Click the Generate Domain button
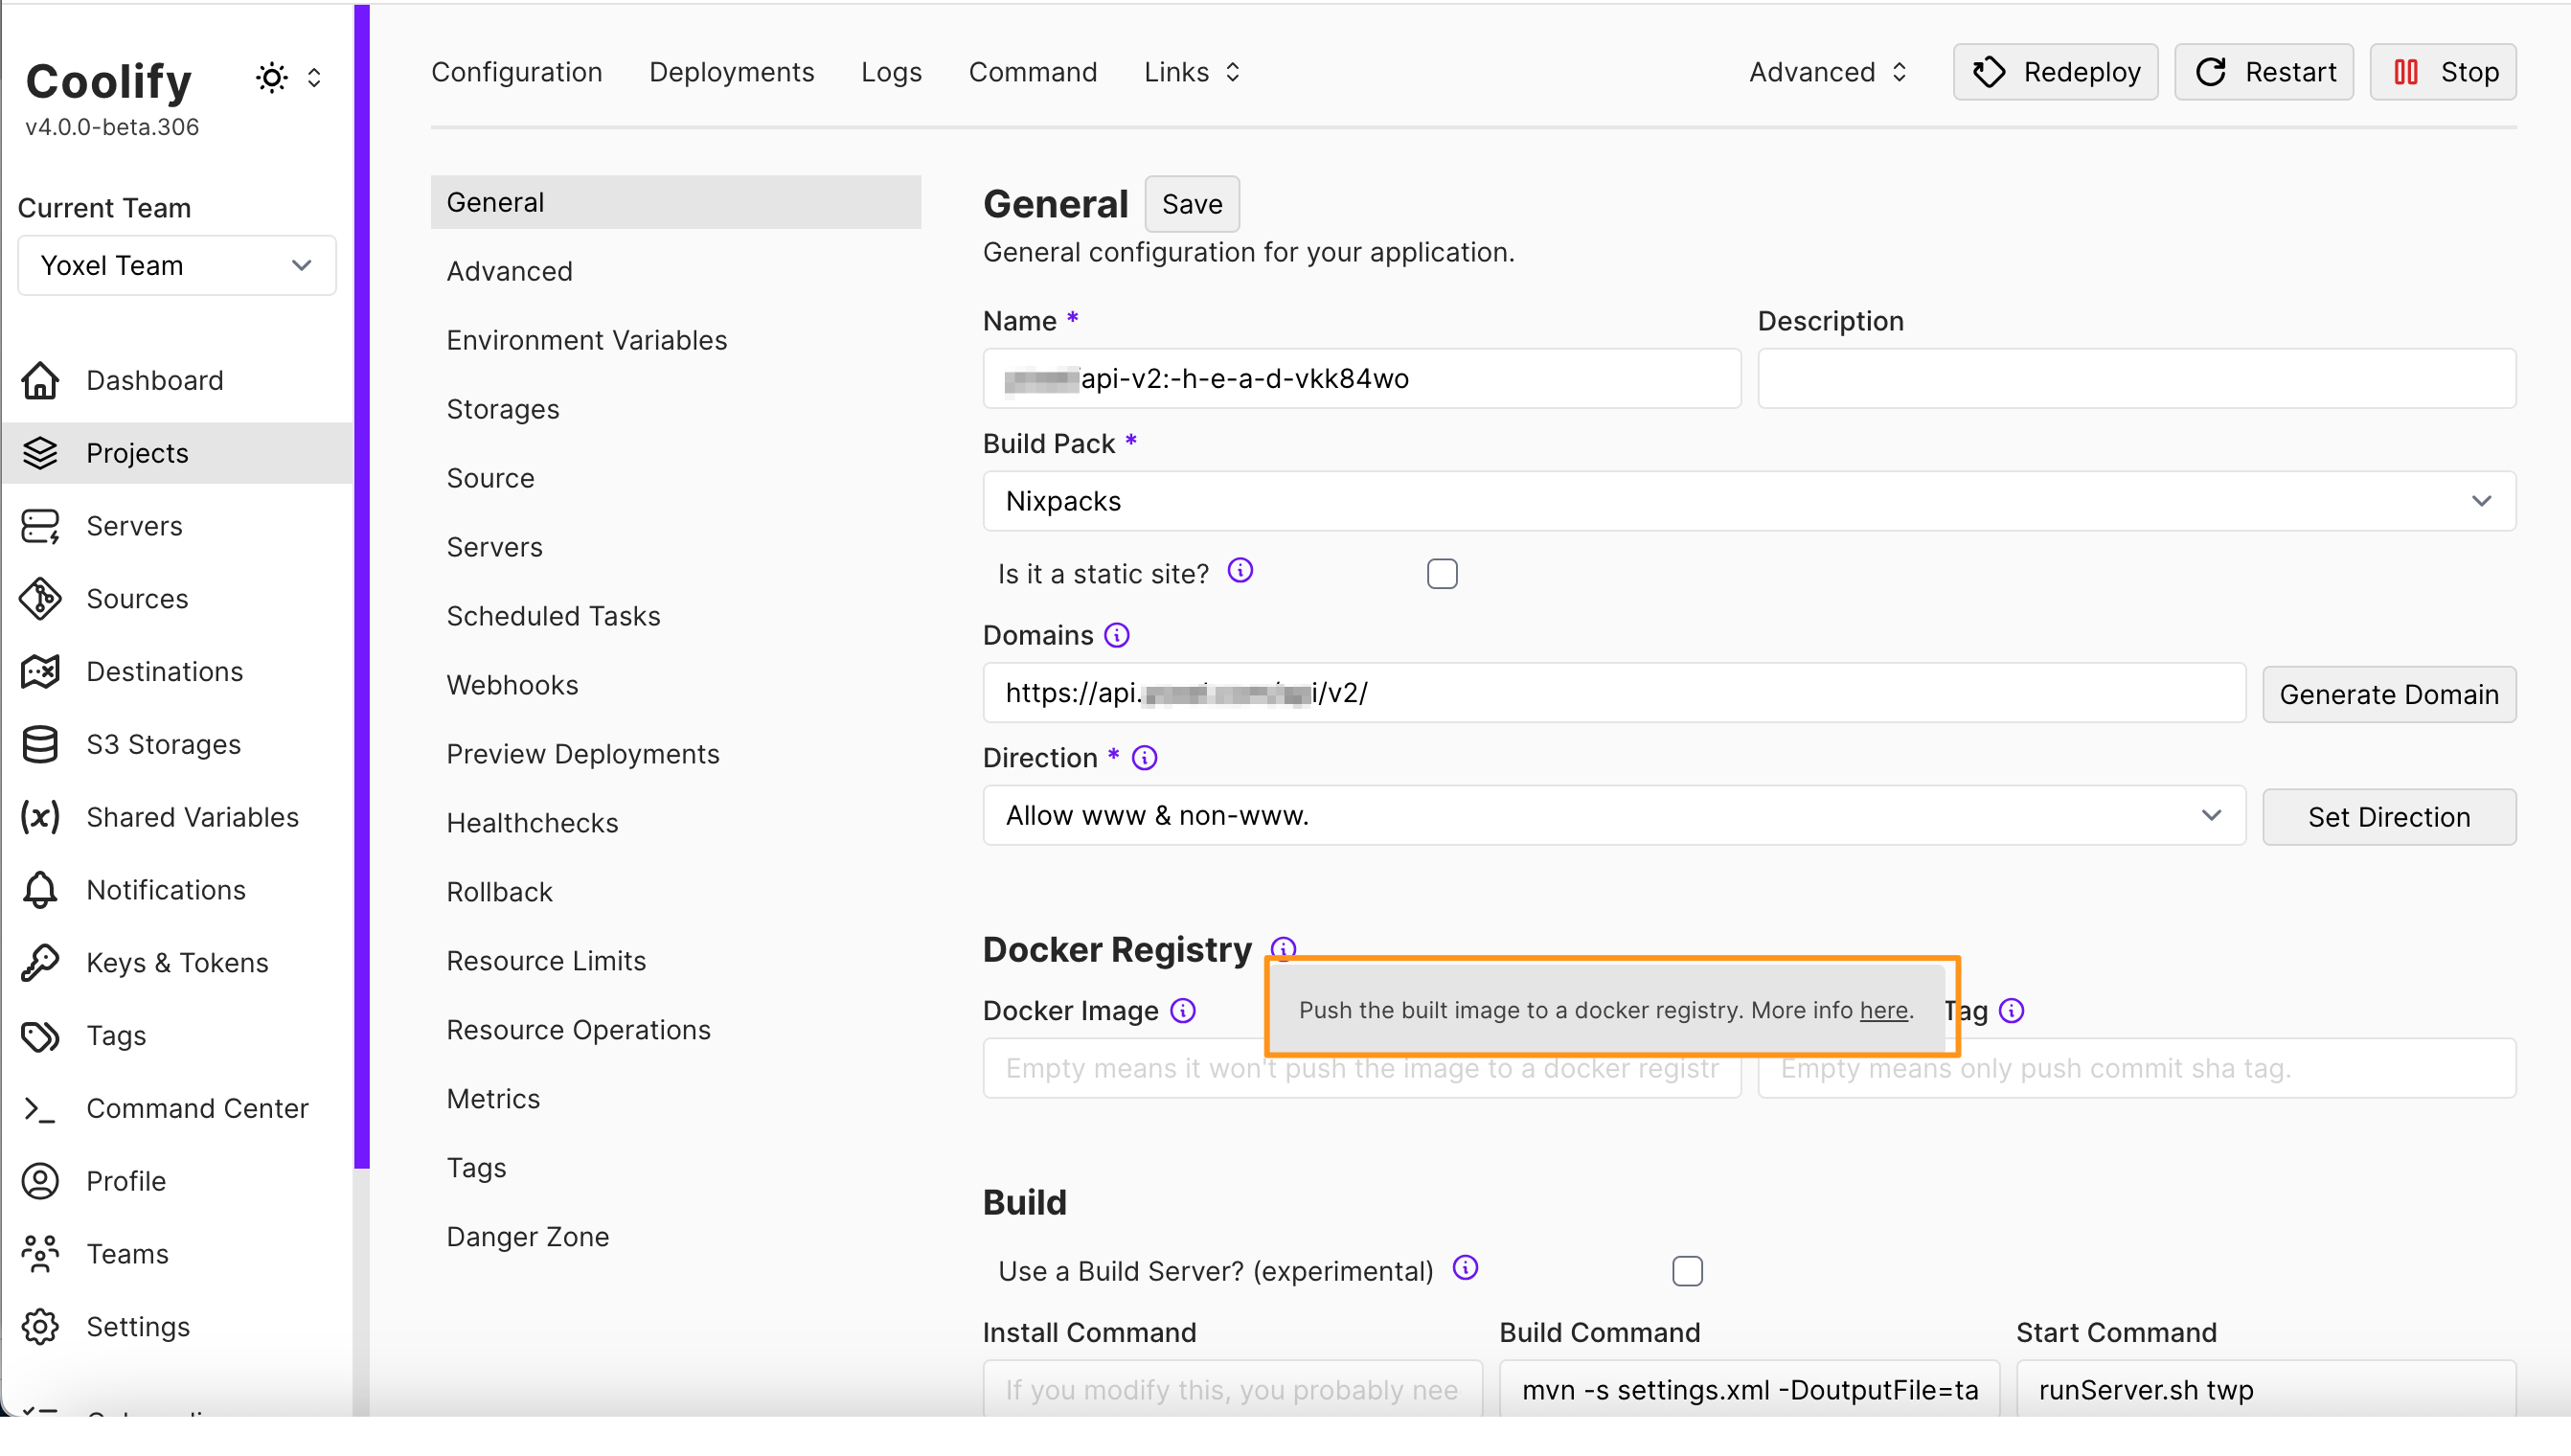The height and width of the screenshot is (1456, 2571). (x=2387, y=692)
